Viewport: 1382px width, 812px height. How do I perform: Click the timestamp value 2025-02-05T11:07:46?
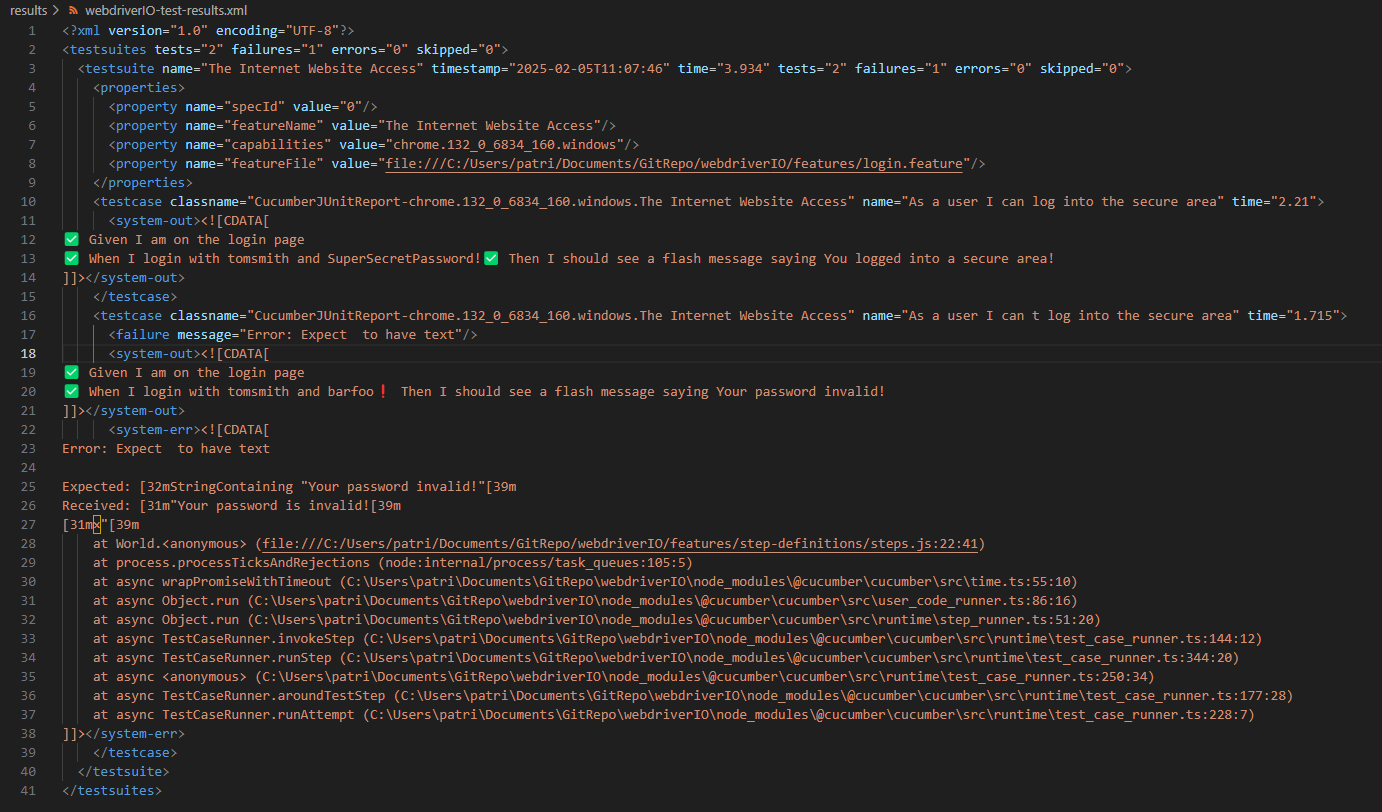[x=589, y=69]
